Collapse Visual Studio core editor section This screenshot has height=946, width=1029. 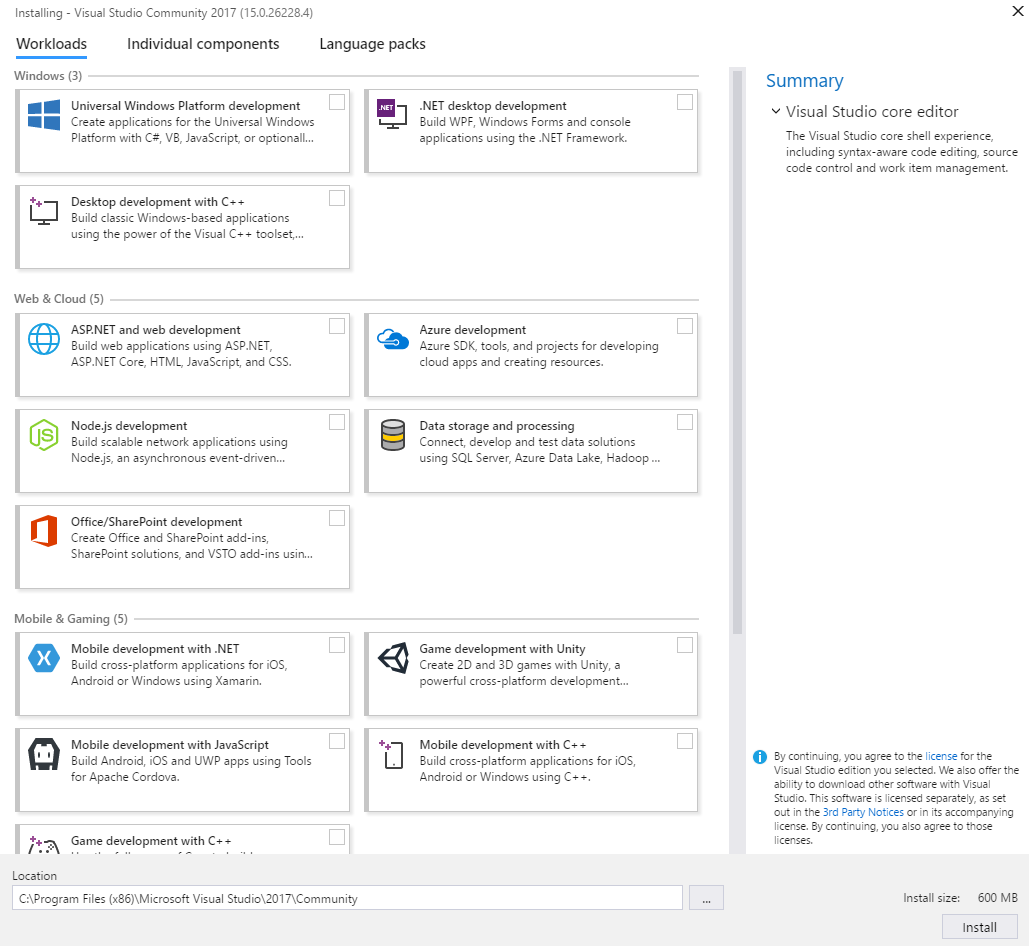pos(776,112)
